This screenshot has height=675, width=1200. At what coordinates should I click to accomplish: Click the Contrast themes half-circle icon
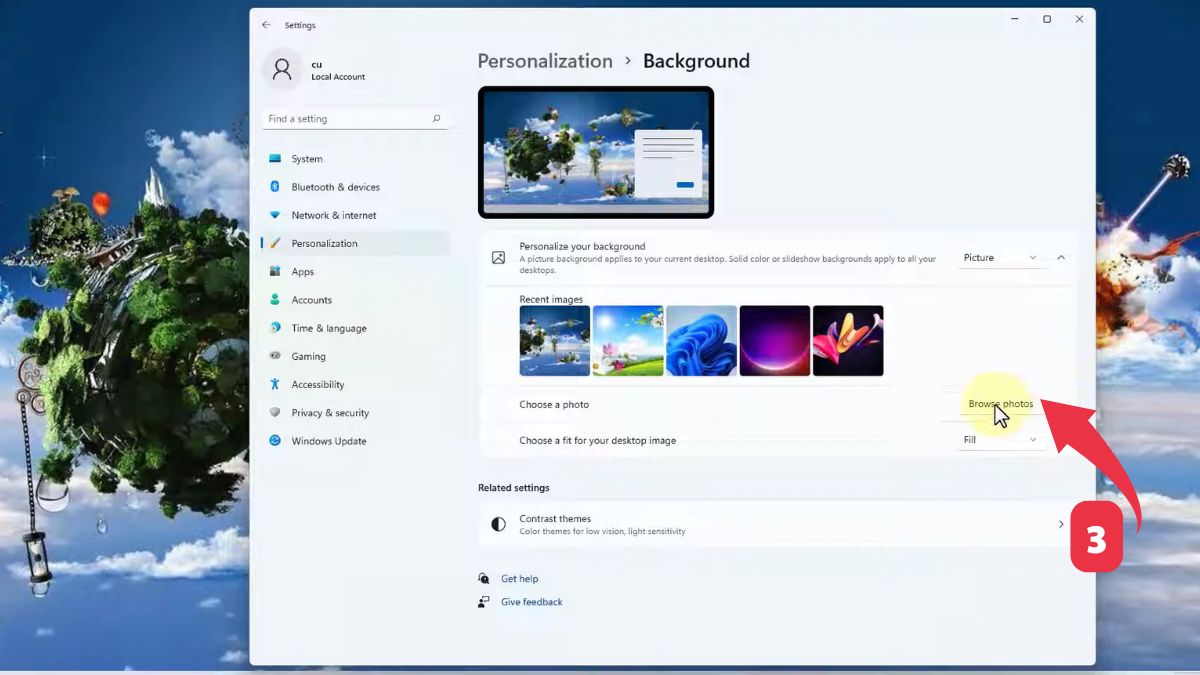498,523
